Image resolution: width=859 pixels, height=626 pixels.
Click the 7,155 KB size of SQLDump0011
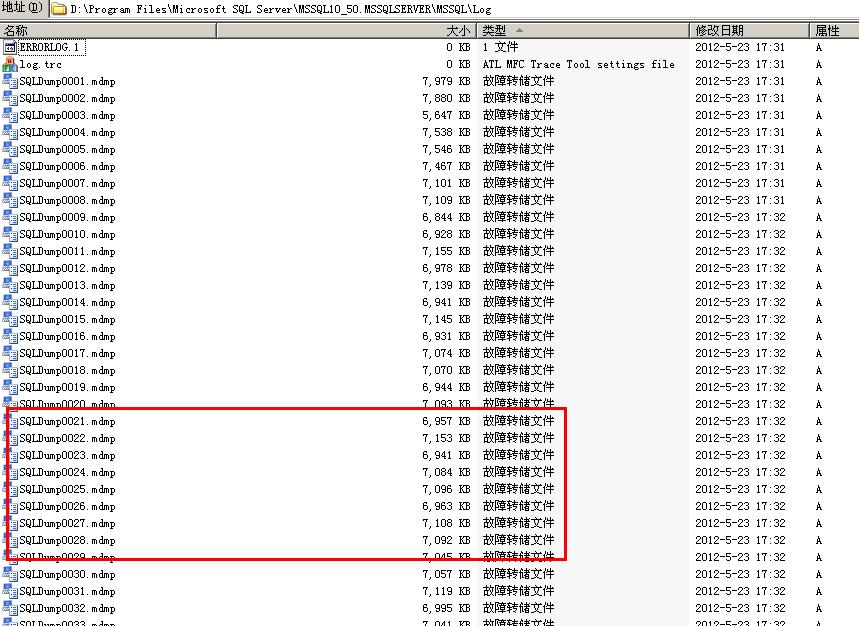tap(446, 251)
